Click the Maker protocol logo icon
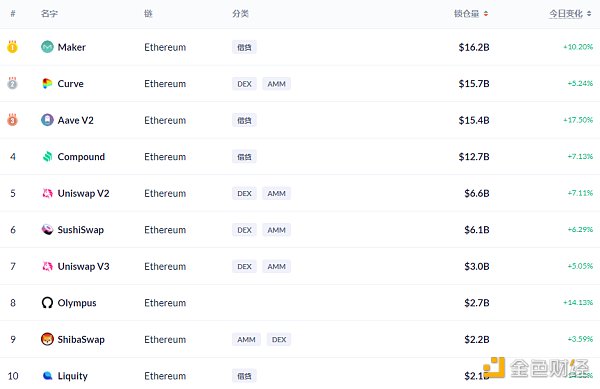Screen dimensions: 600x389 coord(47,47)
